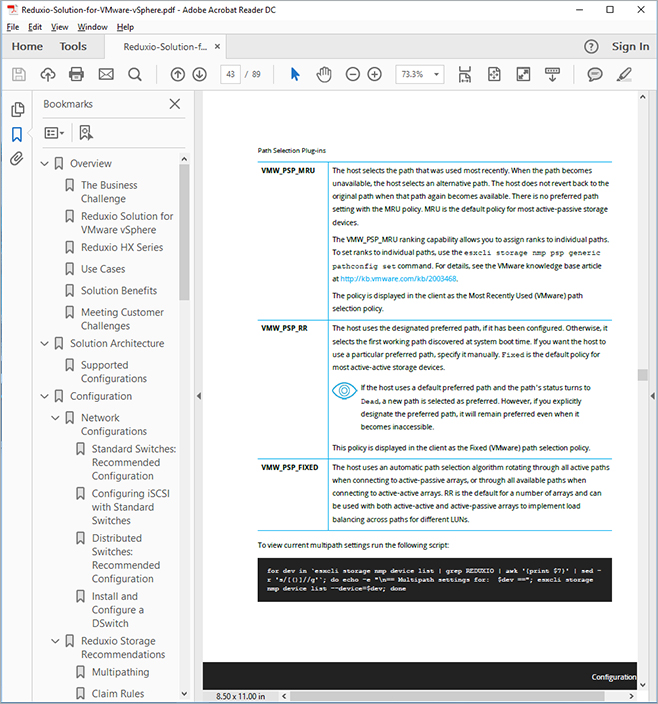Screen dimensions: 658x704
Task: Click the find current bookmark icon
Action: 86,133
